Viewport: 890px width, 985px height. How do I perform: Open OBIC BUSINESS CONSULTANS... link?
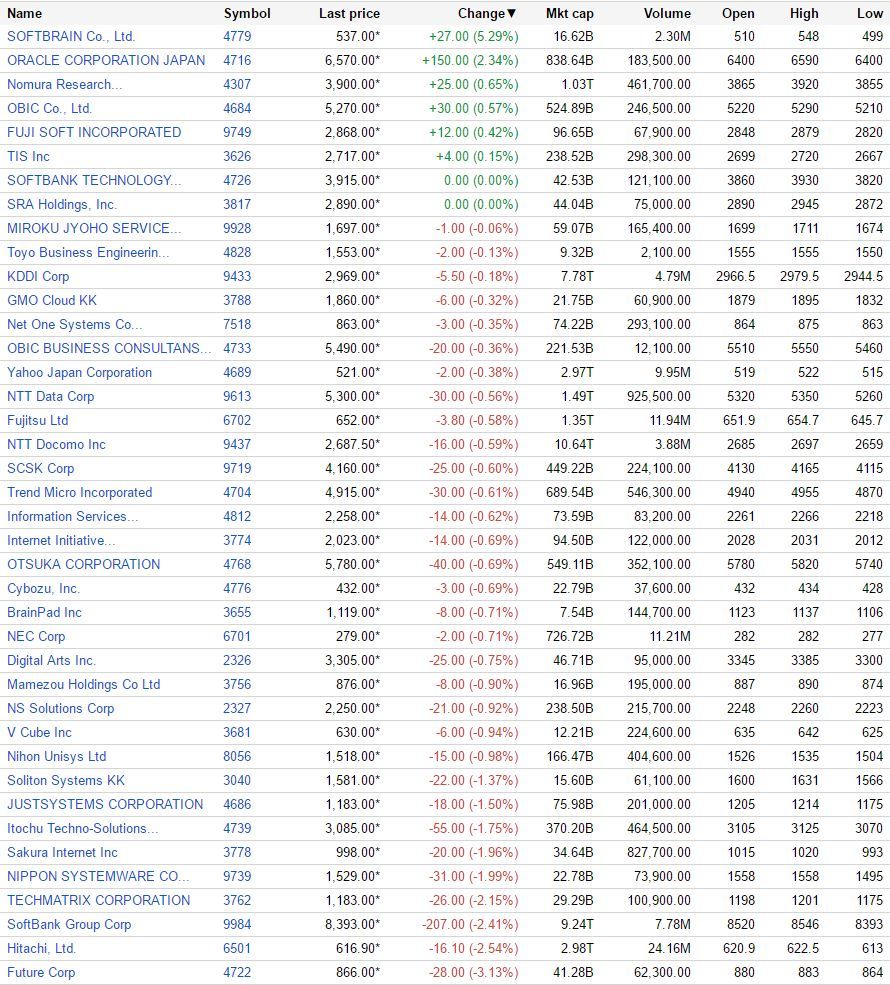tap(109, 348)
